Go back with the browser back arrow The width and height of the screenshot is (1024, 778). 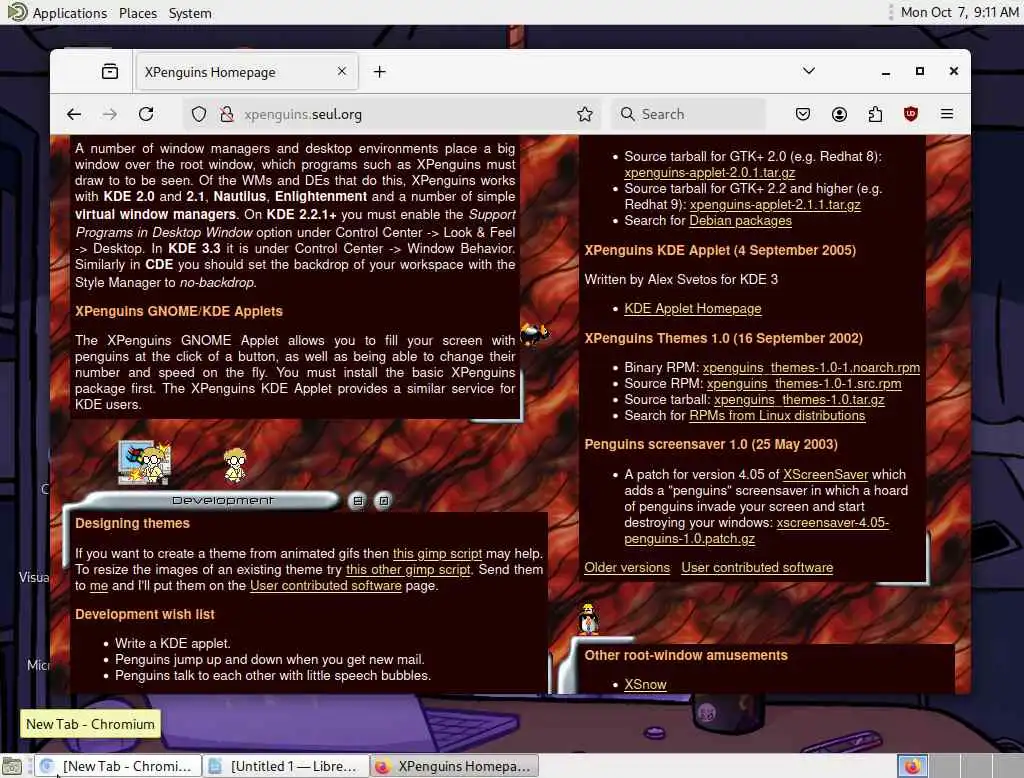pyautogui.click(x=74, y=114)
